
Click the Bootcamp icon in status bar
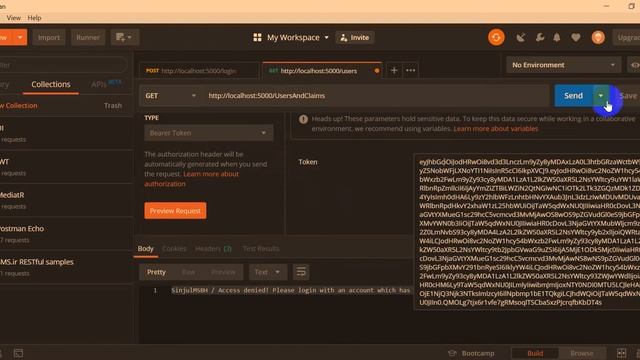click(452, 353)
